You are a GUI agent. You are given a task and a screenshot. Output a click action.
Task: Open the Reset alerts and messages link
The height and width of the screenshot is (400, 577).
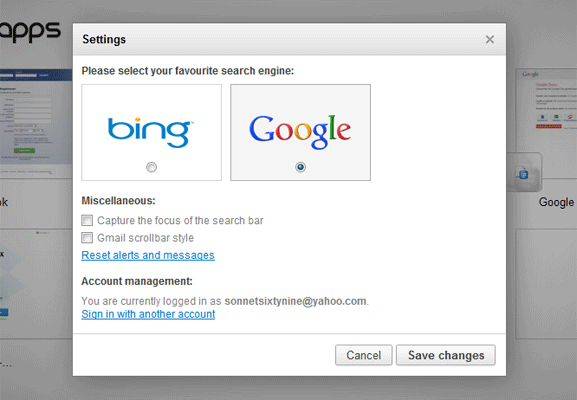148,255
